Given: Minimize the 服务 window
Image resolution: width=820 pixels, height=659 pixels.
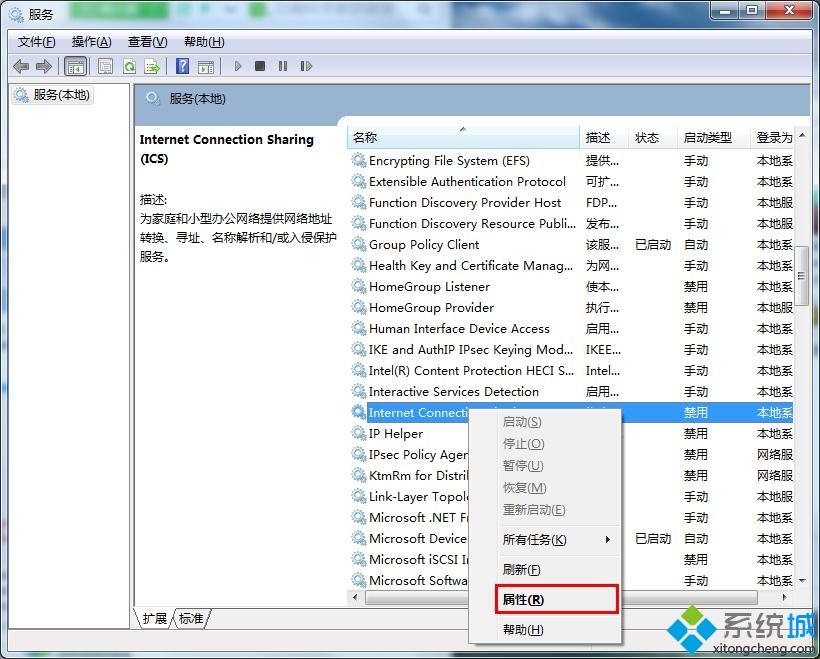Looking at the screenshot, I should (725, 10).
